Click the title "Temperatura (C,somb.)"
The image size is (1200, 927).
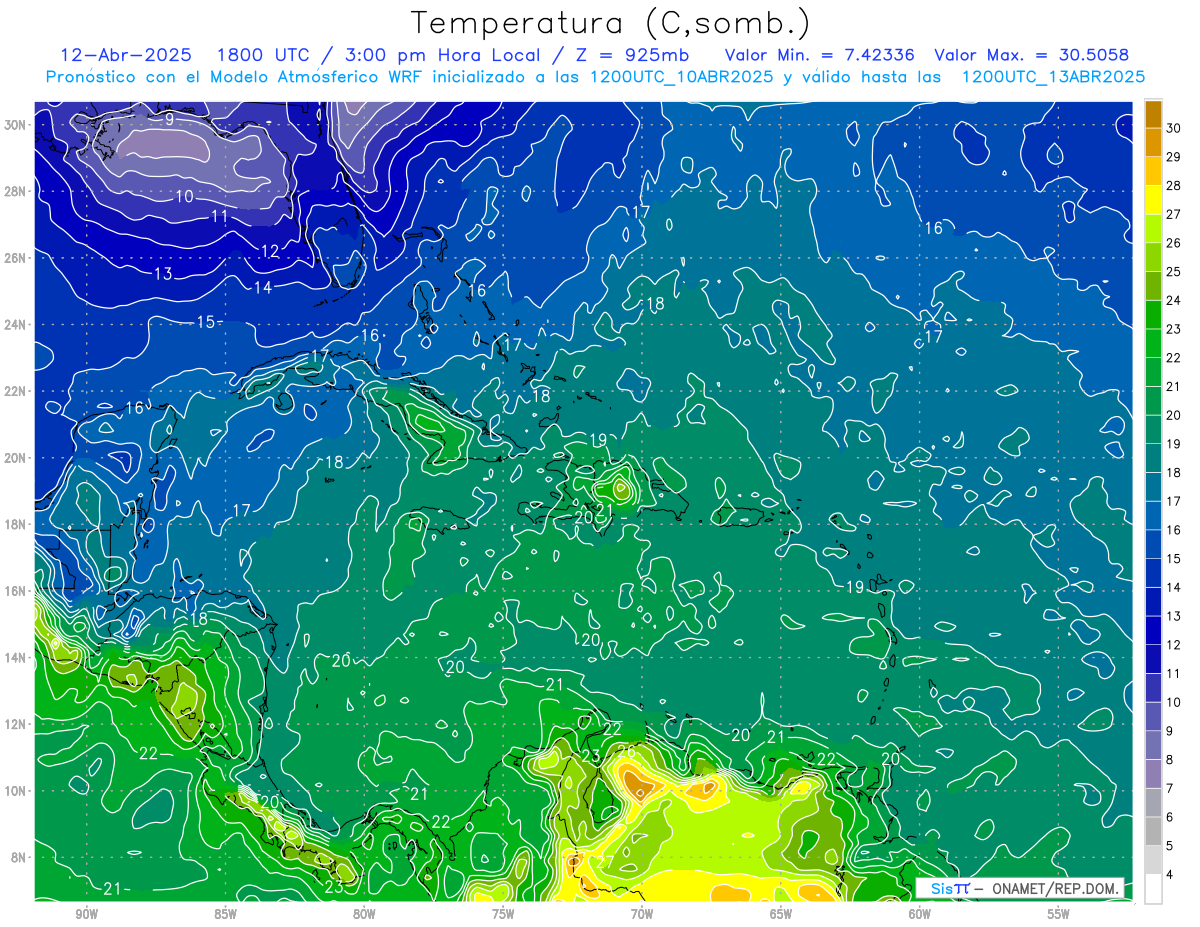[611, 24]
